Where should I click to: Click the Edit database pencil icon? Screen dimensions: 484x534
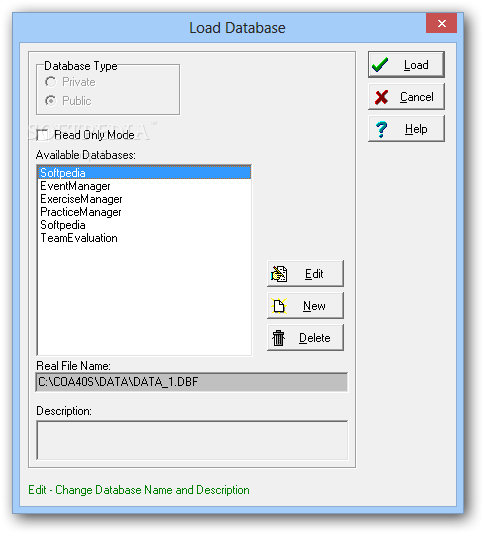[x=279, y=274]
